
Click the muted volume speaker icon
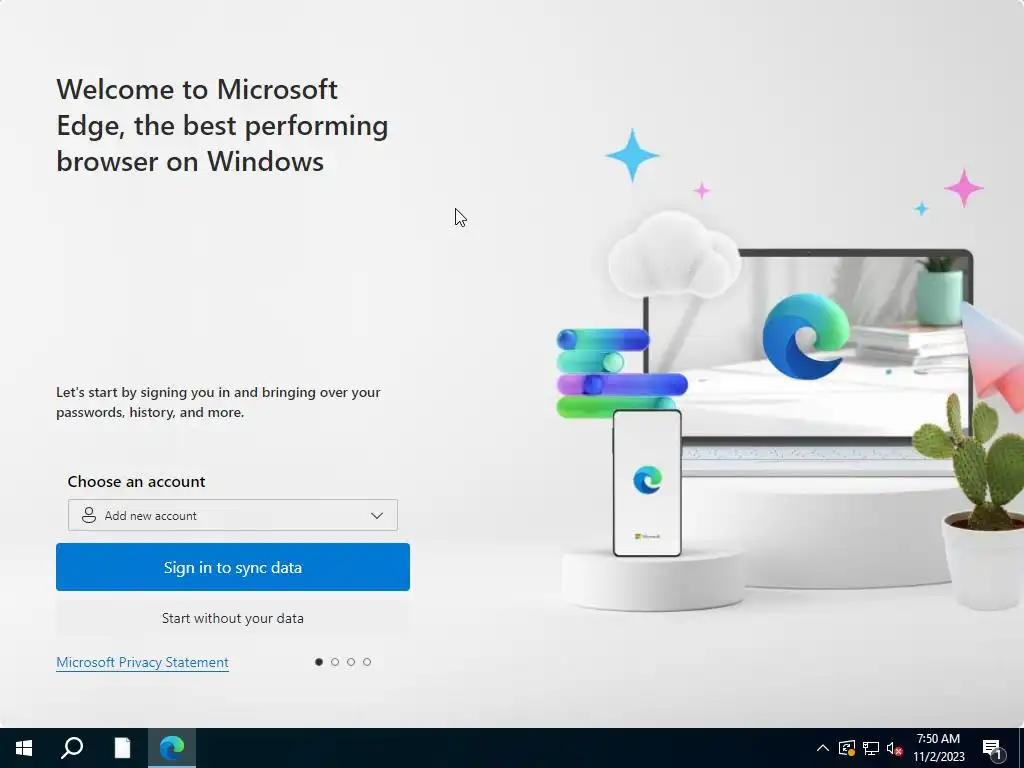(895, 748)
